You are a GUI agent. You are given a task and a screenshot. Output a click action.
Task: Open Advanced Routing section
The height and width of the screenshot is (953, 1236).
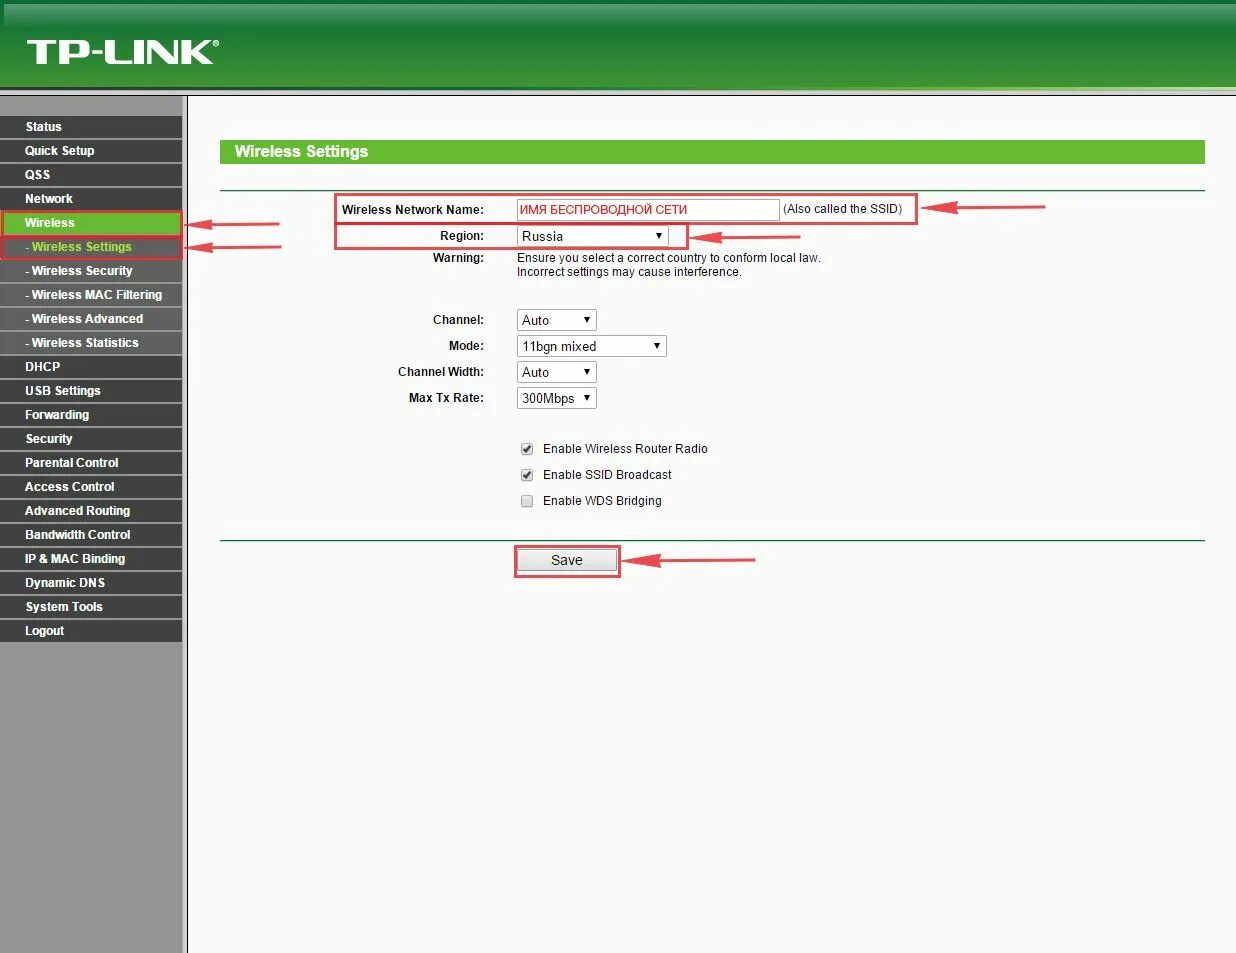[x=91, y=511]
